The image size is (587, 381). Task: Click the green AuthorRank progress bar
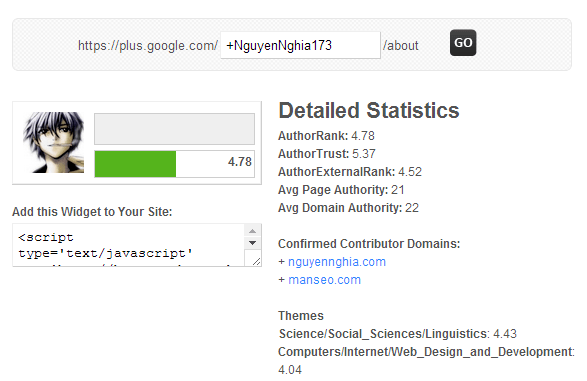[135, 164]
